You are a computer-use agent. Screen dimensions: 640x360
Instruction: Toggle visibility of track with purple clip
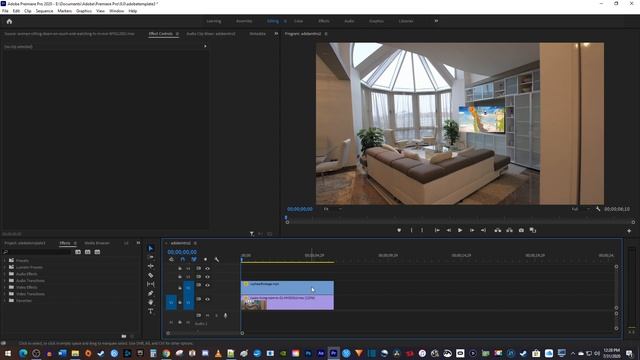pos(207,299)
